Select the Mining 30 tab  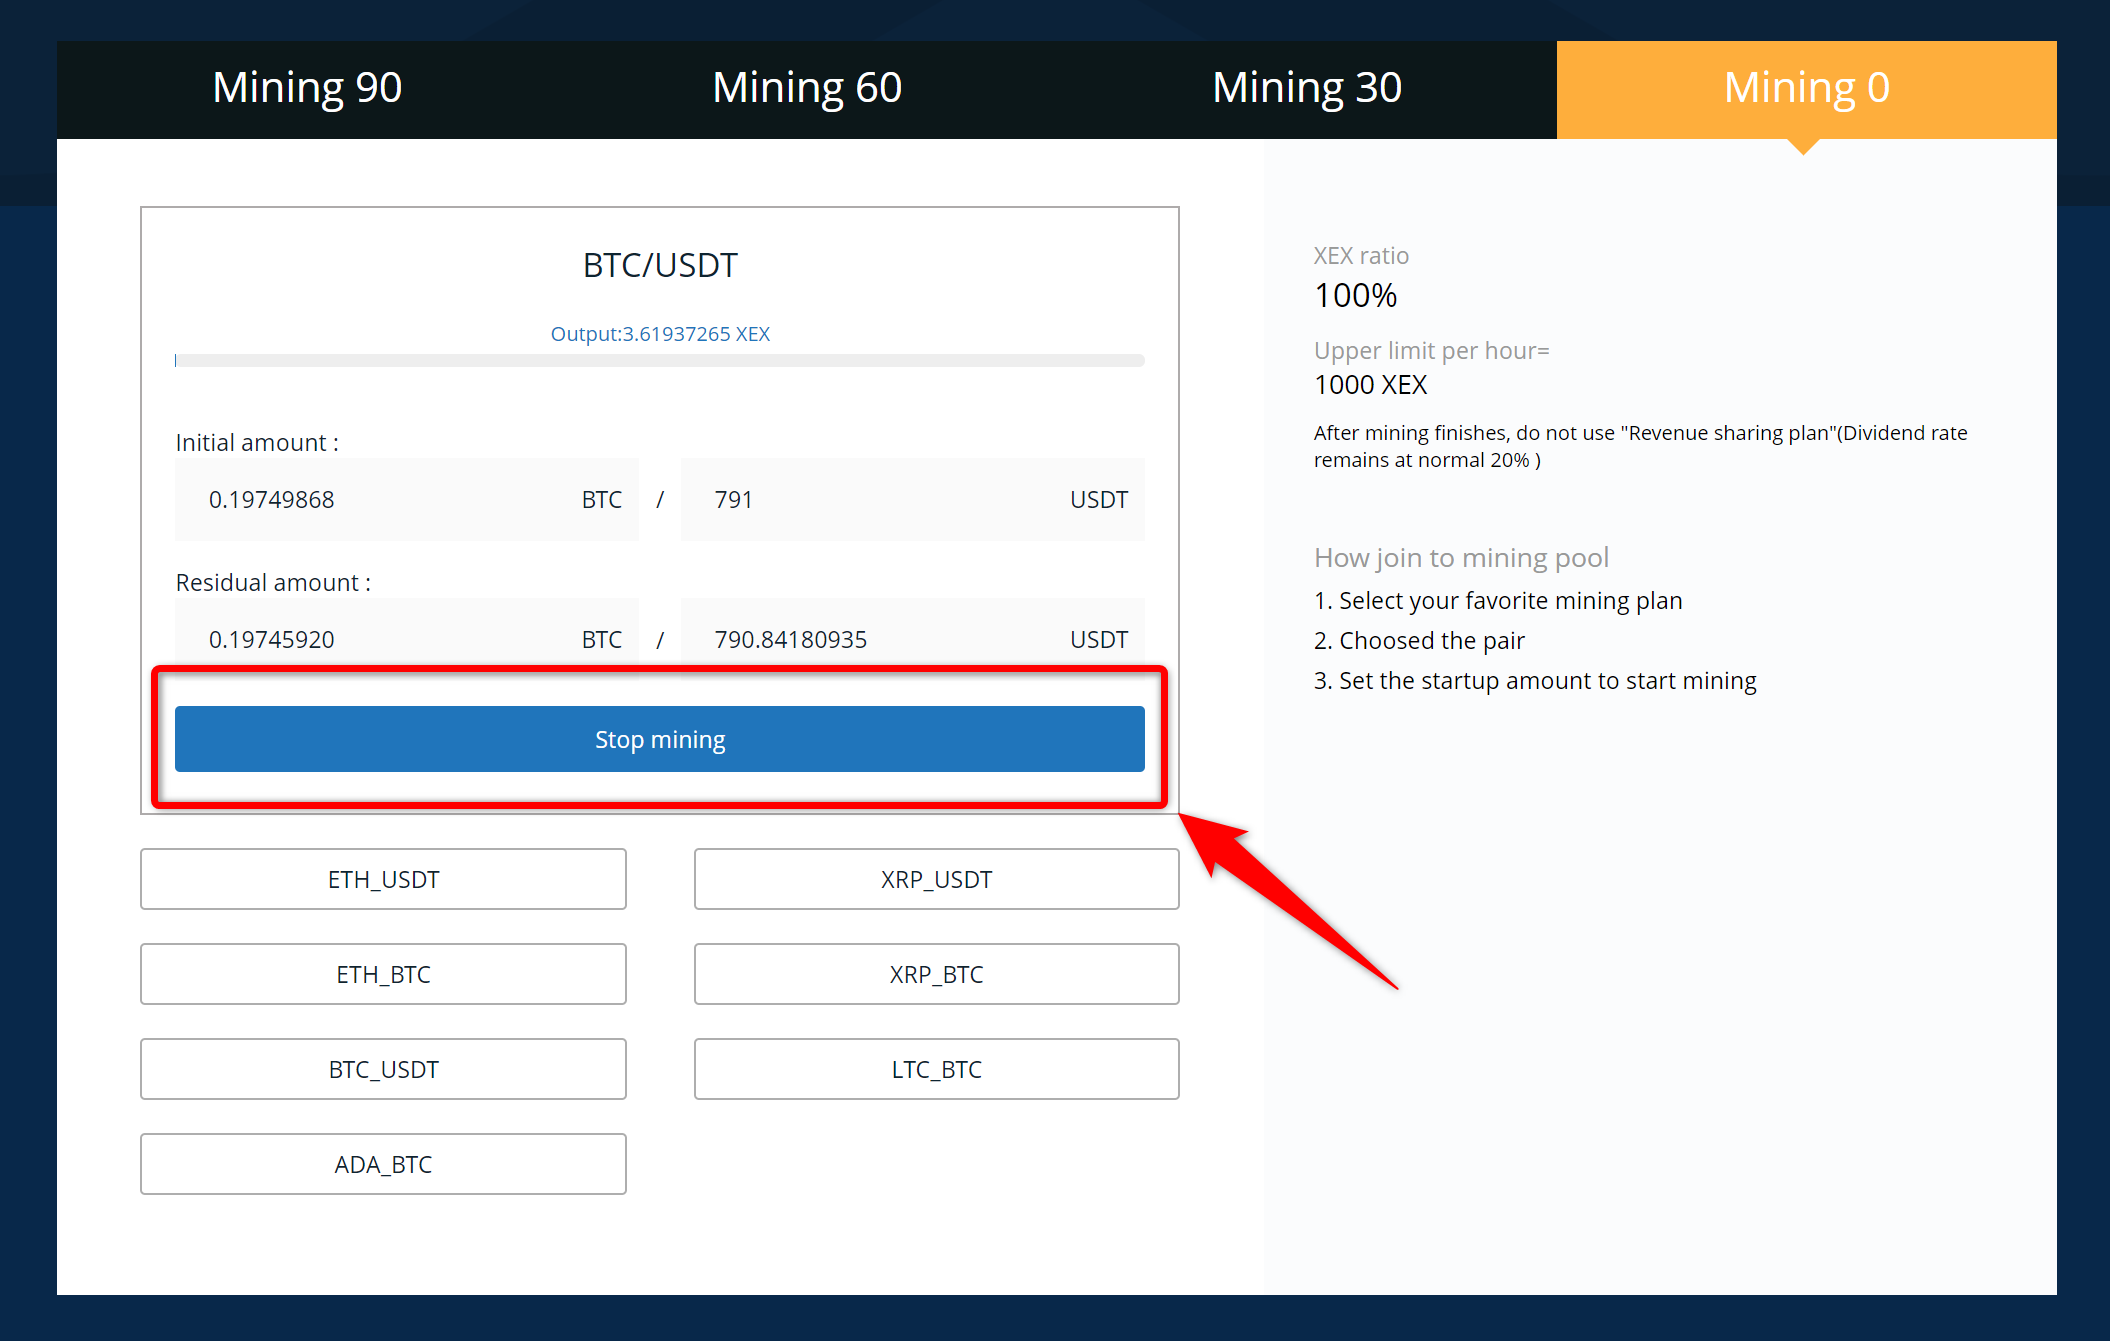(1307, 89)
